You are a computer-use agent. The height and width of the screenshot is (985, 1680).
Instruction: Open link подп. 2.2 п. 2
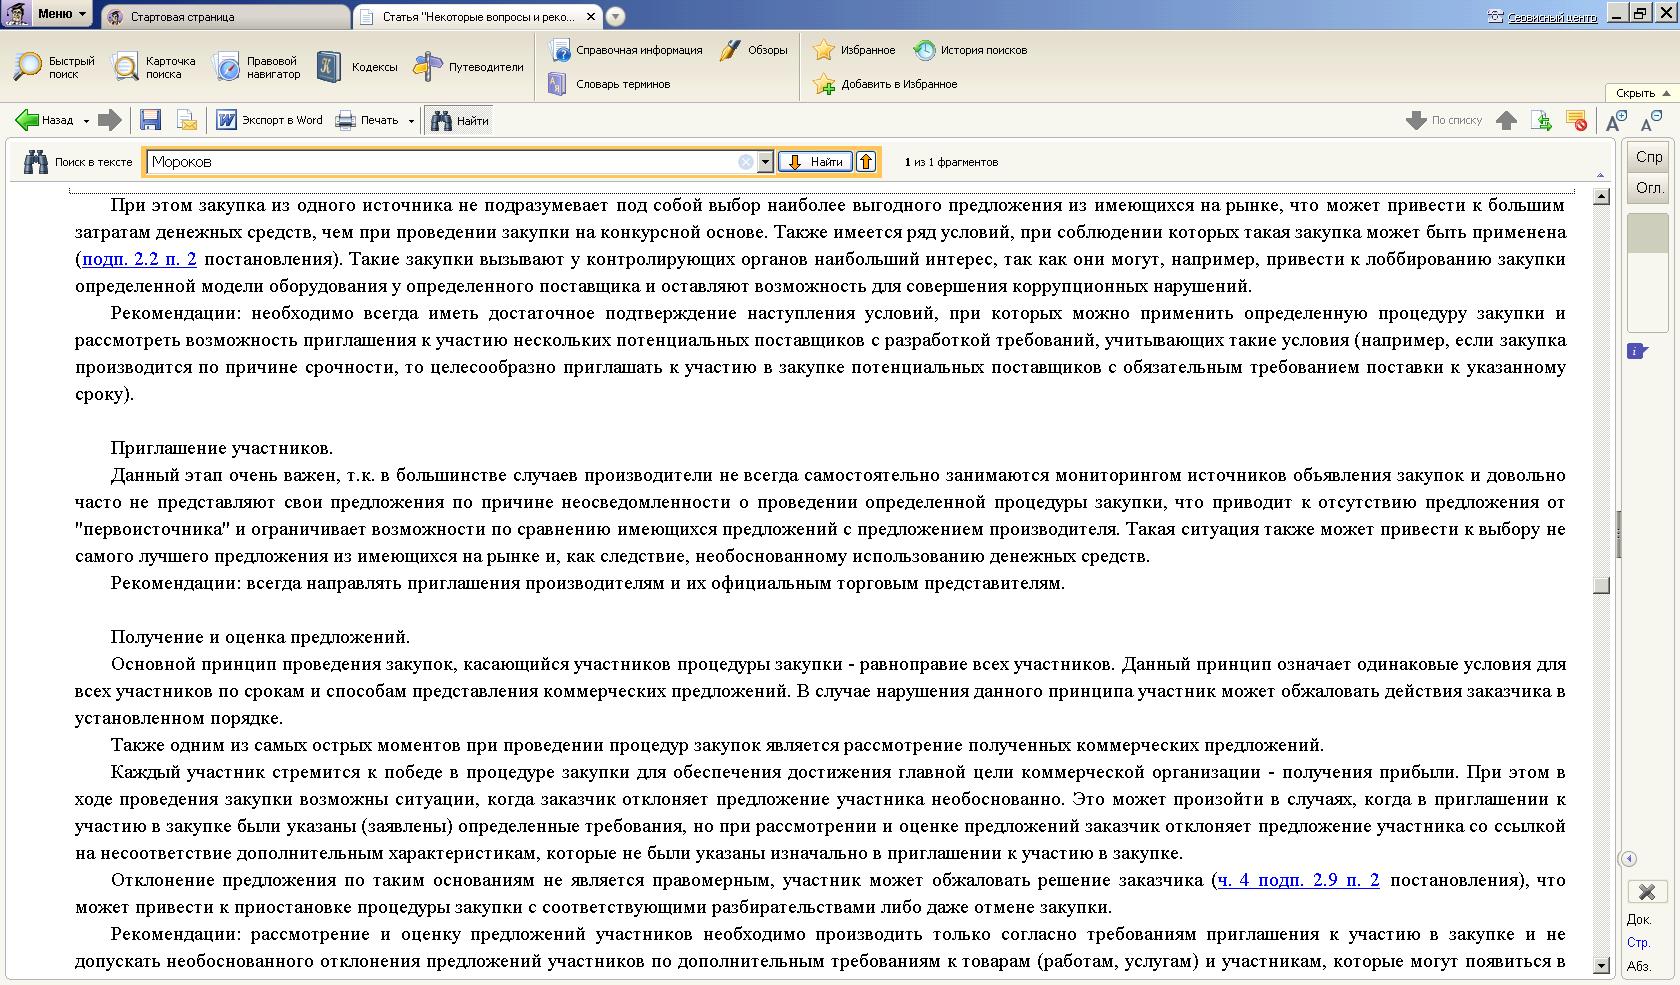point(139,259)
